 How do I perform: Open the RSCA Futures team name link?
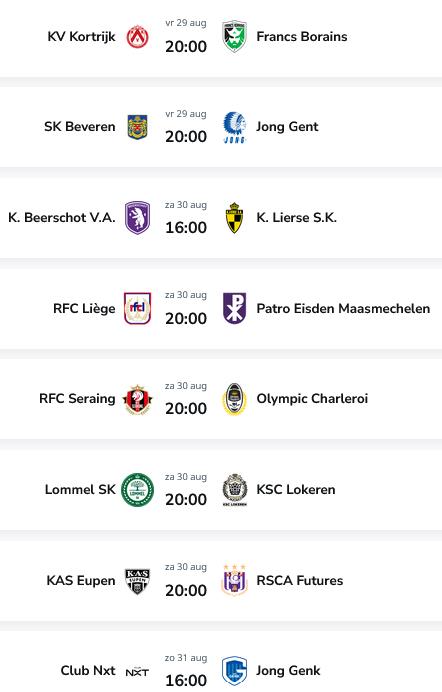[300, 580]
